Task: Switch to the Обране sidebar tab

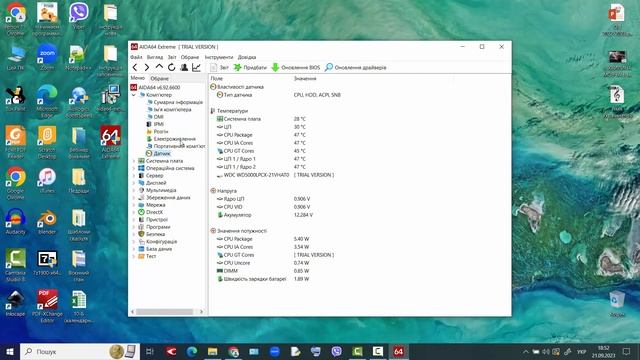Action: pos(159,78)
